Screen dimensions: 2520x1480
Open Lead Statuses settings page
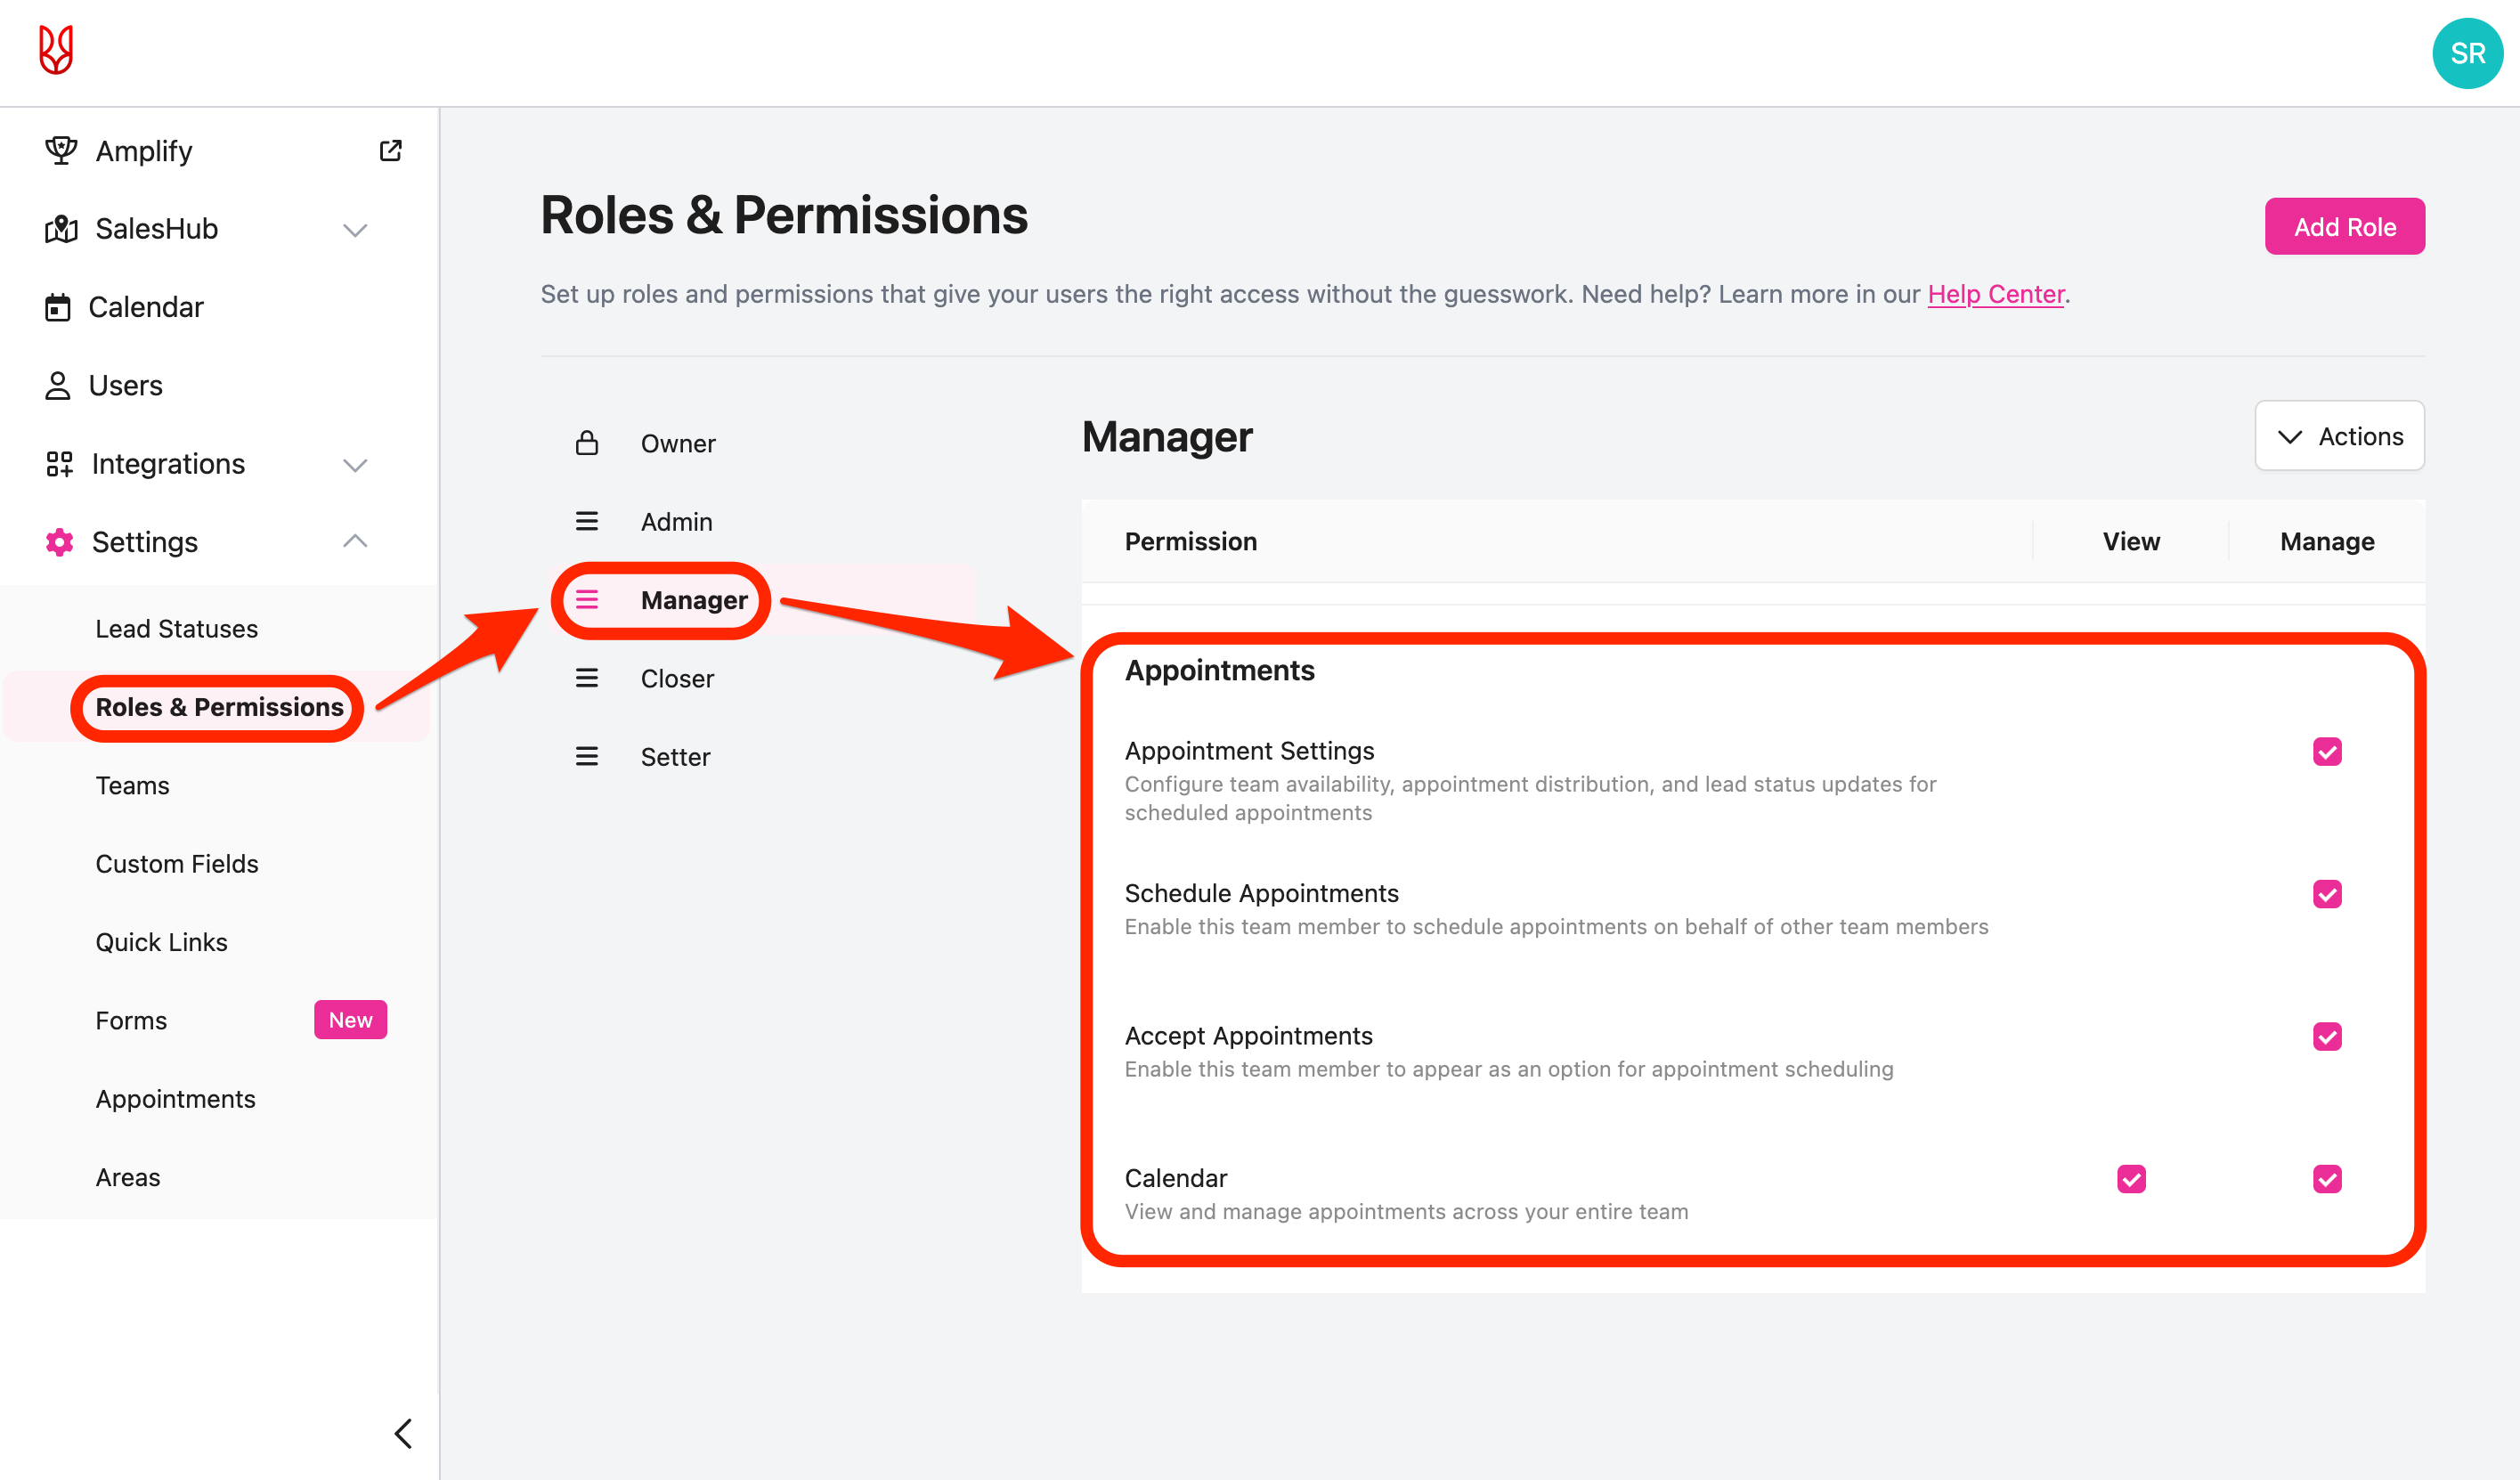176,628
